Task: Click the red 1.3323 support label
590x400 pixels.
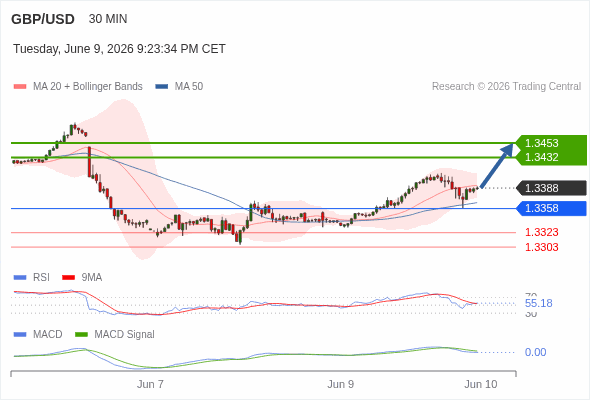Action: (x=541, y=232)
